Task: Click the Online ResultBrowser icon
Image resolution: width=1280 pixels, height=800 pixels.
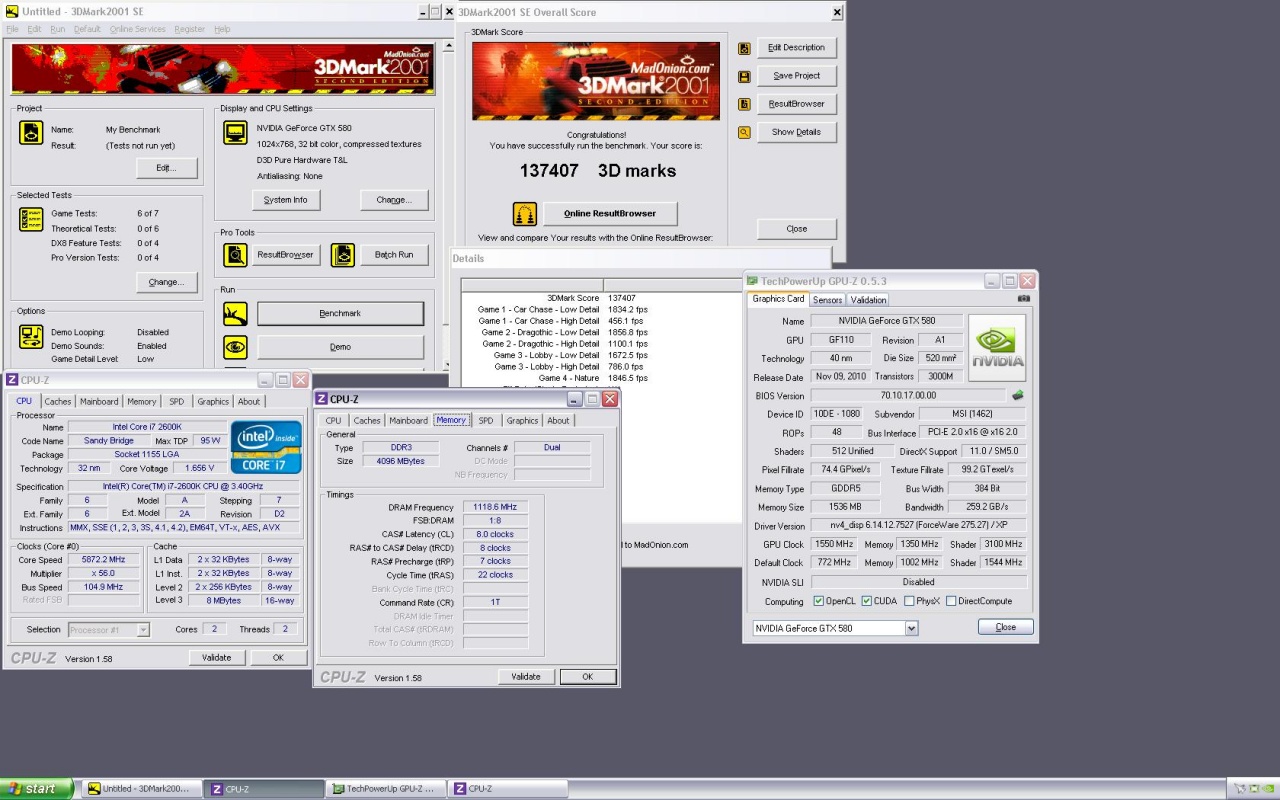Action: pyautogui.click(x=524, y=213)
